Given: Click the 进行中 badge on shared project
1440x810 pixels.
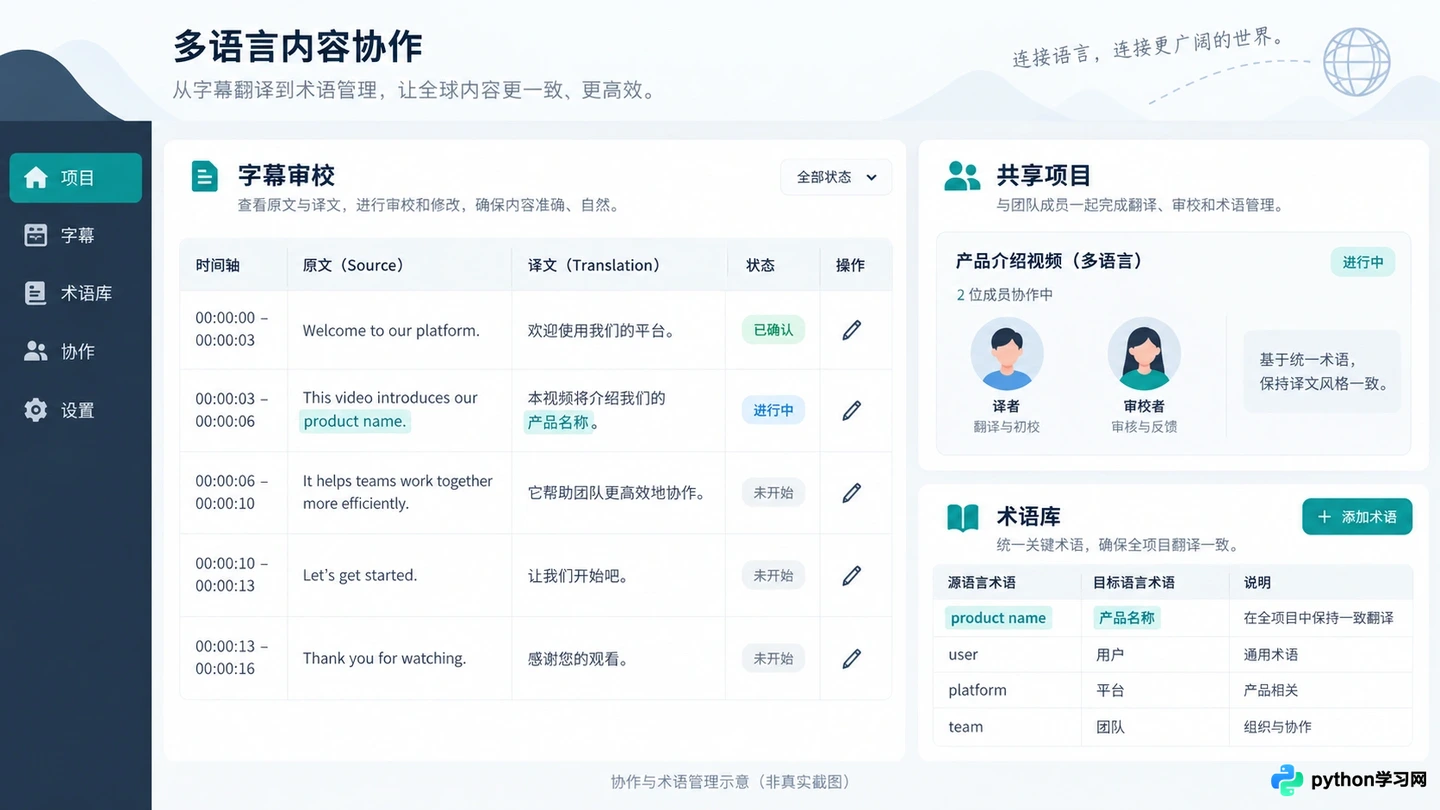Looking at the screenshot, I should click(1363, 262).
